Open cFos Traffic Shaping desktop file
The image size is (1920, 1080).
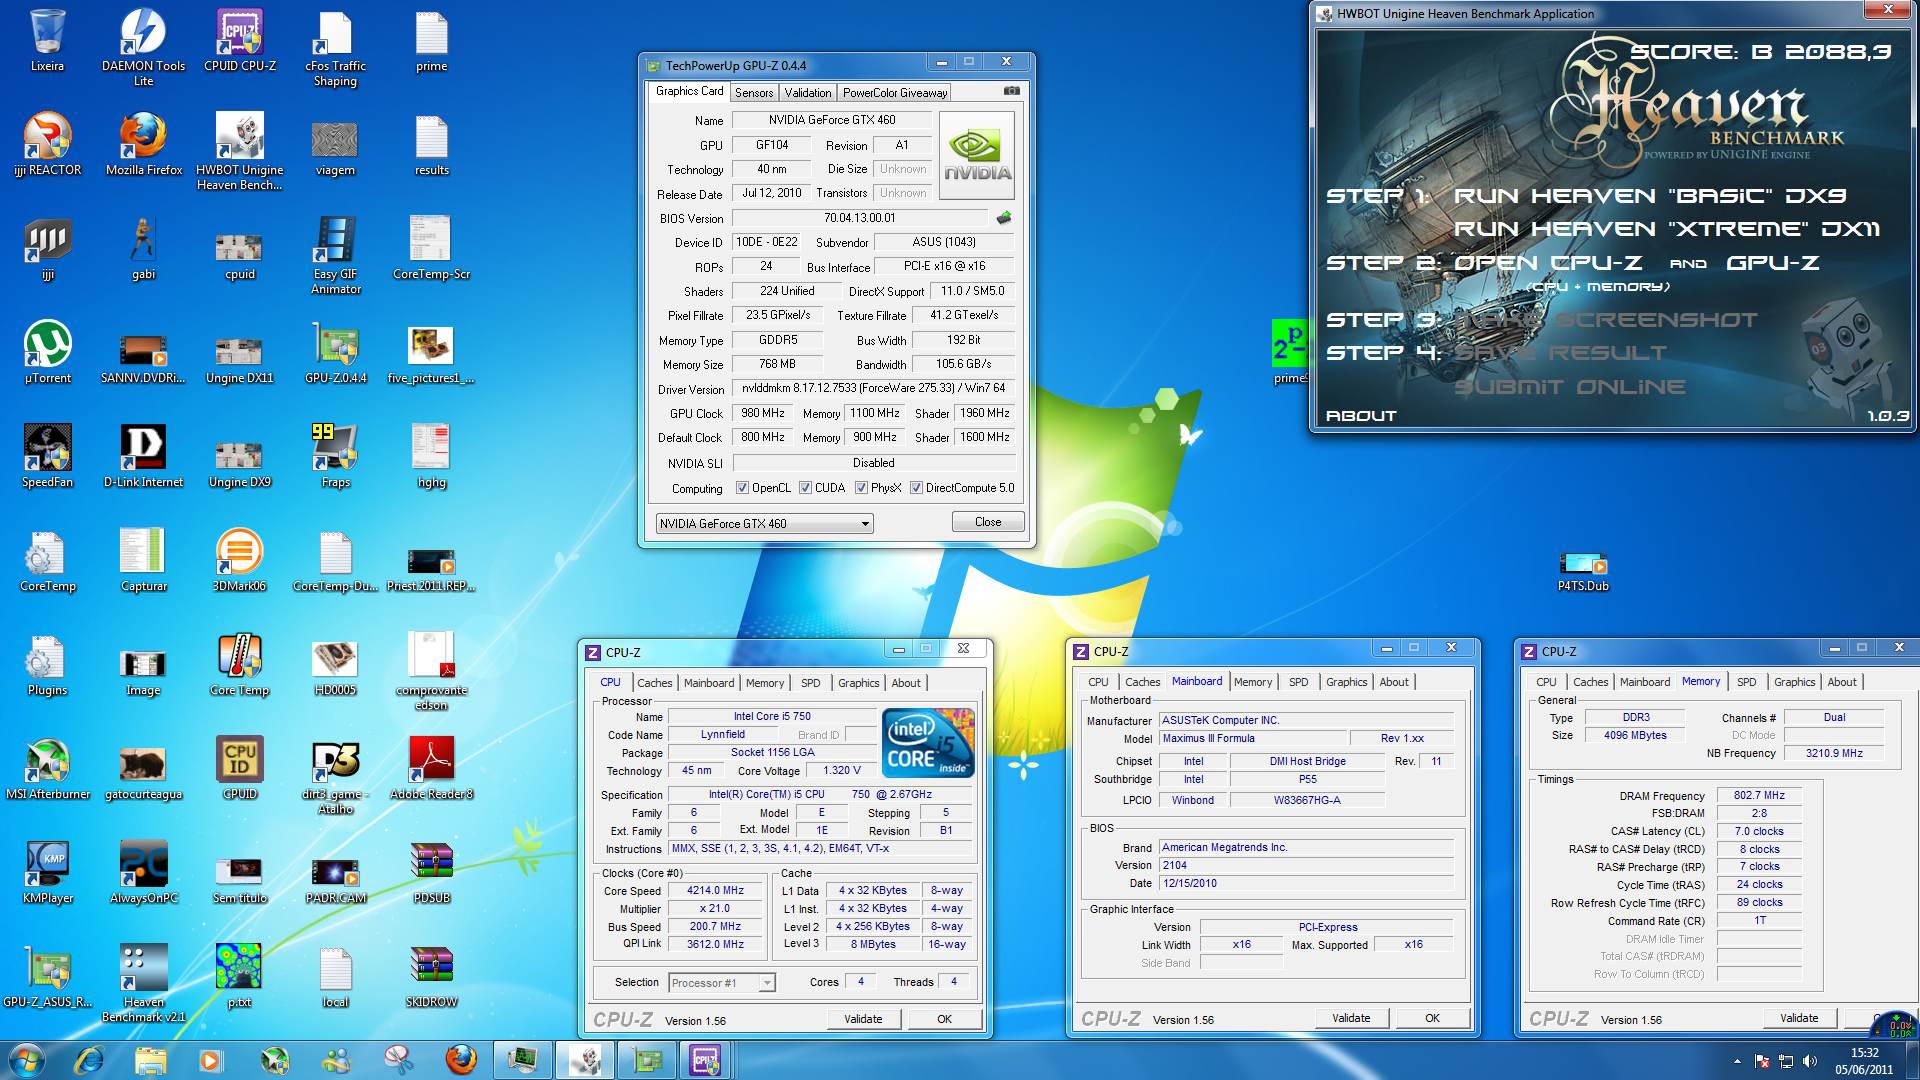[x=335, y=47]
